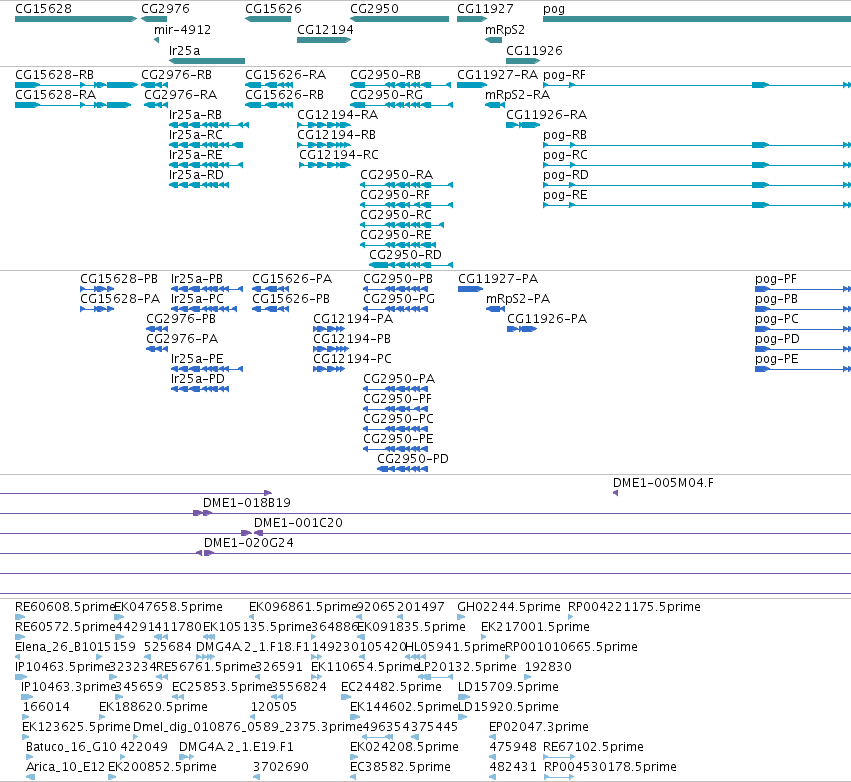Click the CG2950-PD protein label
The width and height of the screenshot is (851, 782).
(x=413, y=459)
